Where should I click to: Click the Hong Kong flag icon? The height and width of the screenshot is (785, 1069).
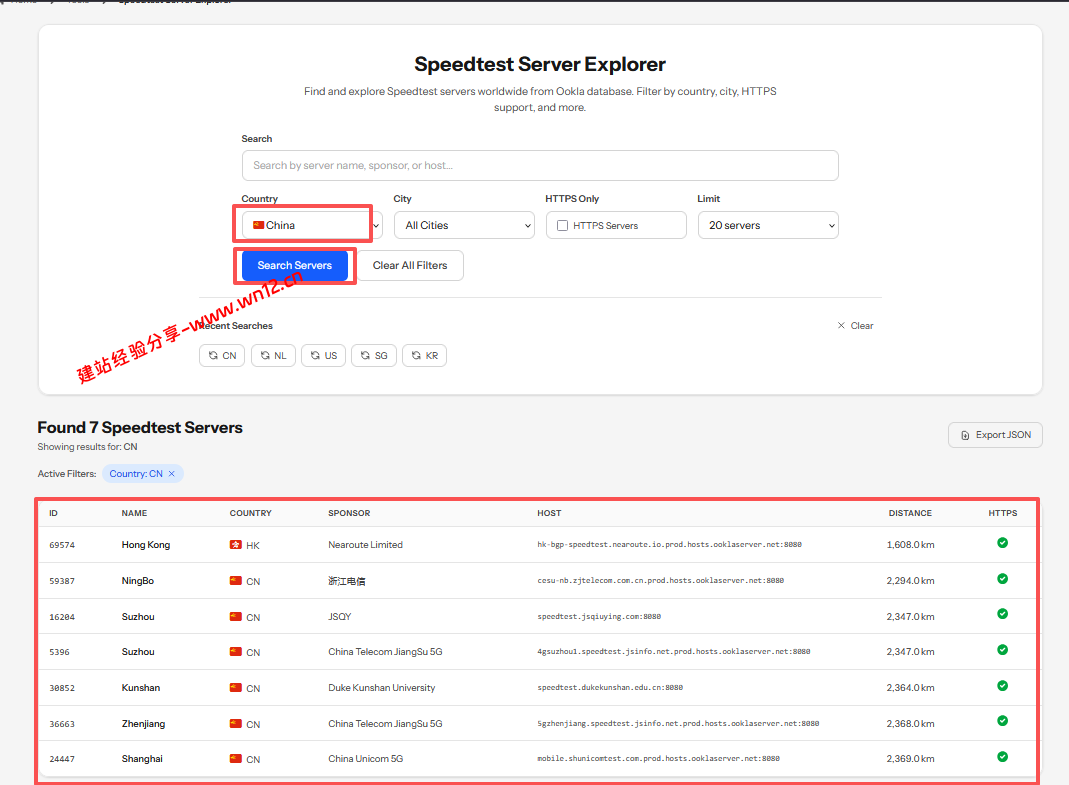(x=236, y=545)
